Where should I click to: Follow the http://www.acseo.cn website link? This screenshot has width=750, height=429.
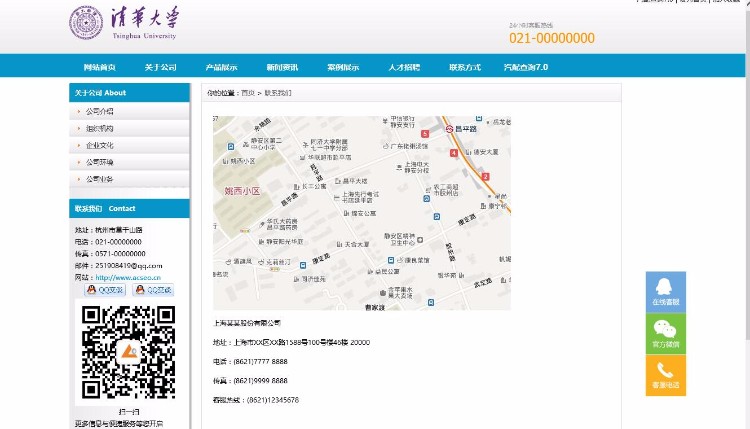coord(128,277)
